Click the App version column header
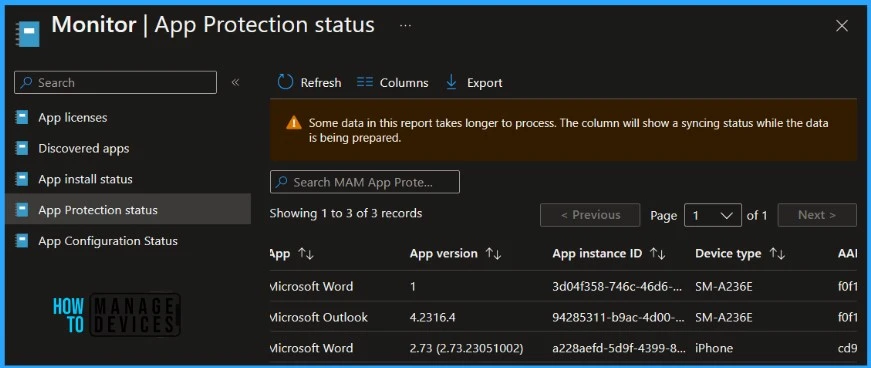871x368 pixels. 443,253
